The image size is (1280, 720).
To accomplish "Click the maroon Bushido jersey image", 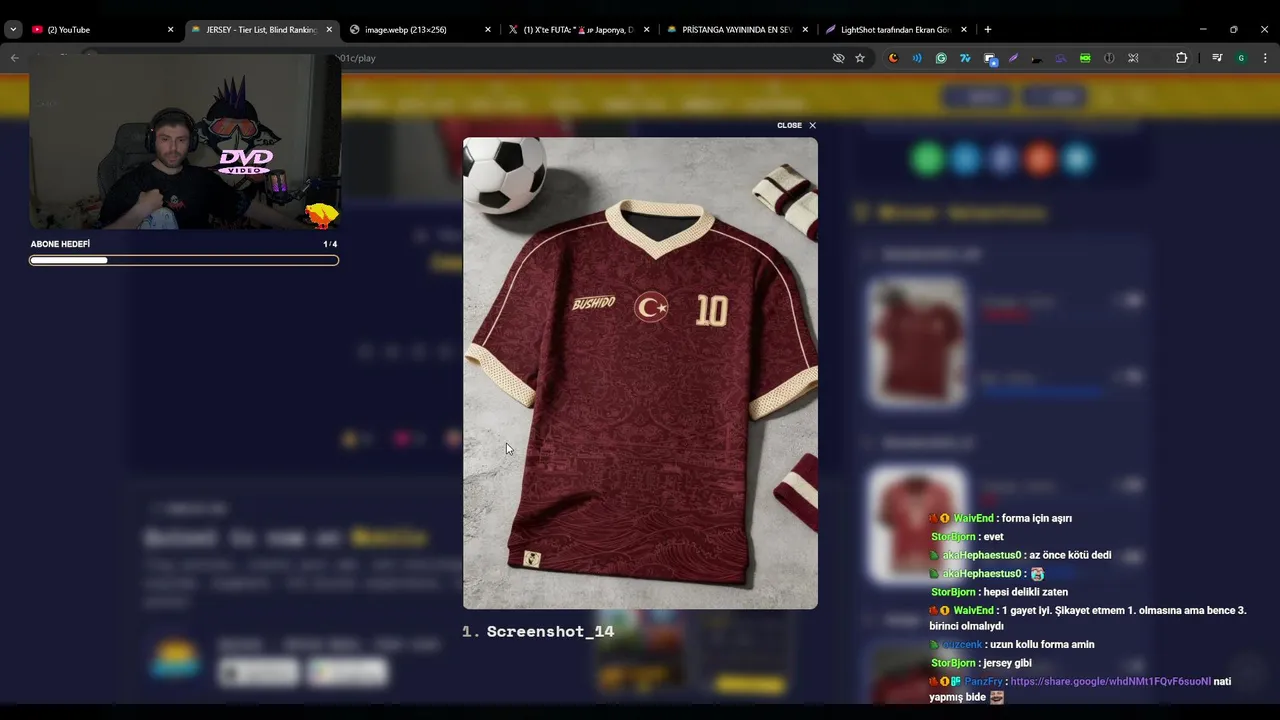I will click(x=640, y=373).
